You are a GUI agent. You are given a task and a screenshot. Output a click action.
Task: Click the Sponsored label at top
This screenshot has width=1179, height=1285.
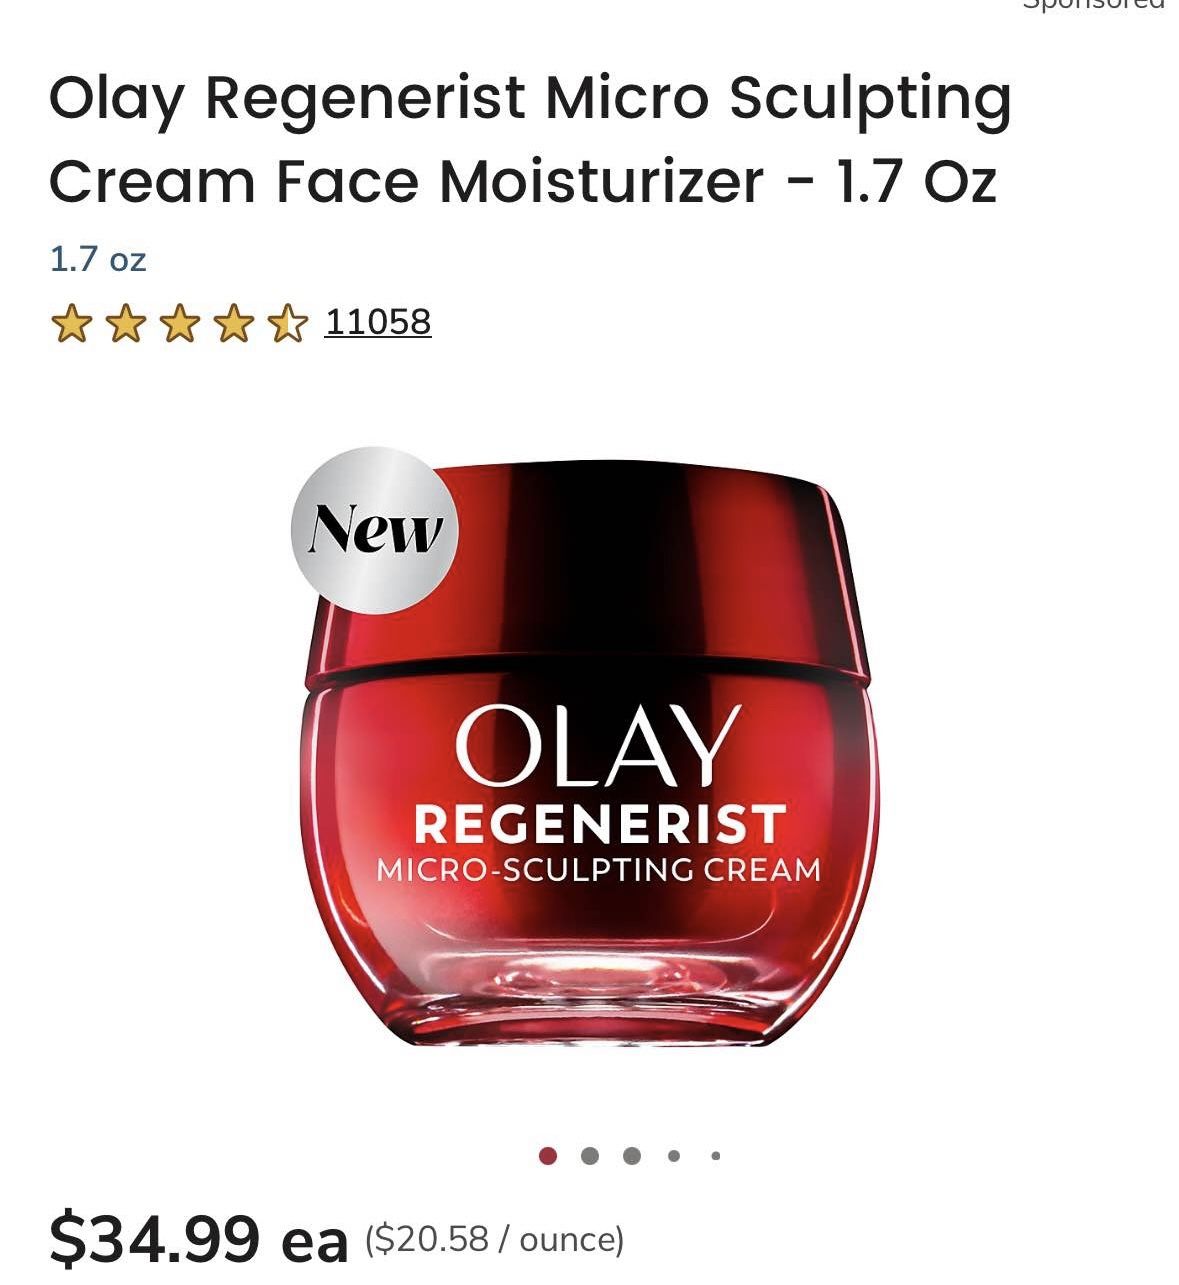point(1093,4)
